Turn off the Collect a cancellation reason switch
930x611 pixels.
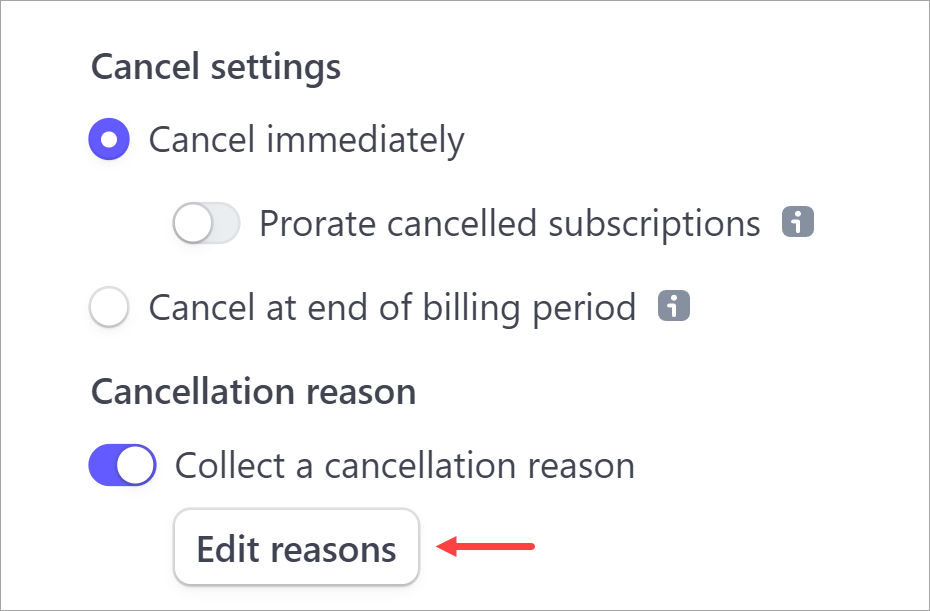tap(123, 465)
